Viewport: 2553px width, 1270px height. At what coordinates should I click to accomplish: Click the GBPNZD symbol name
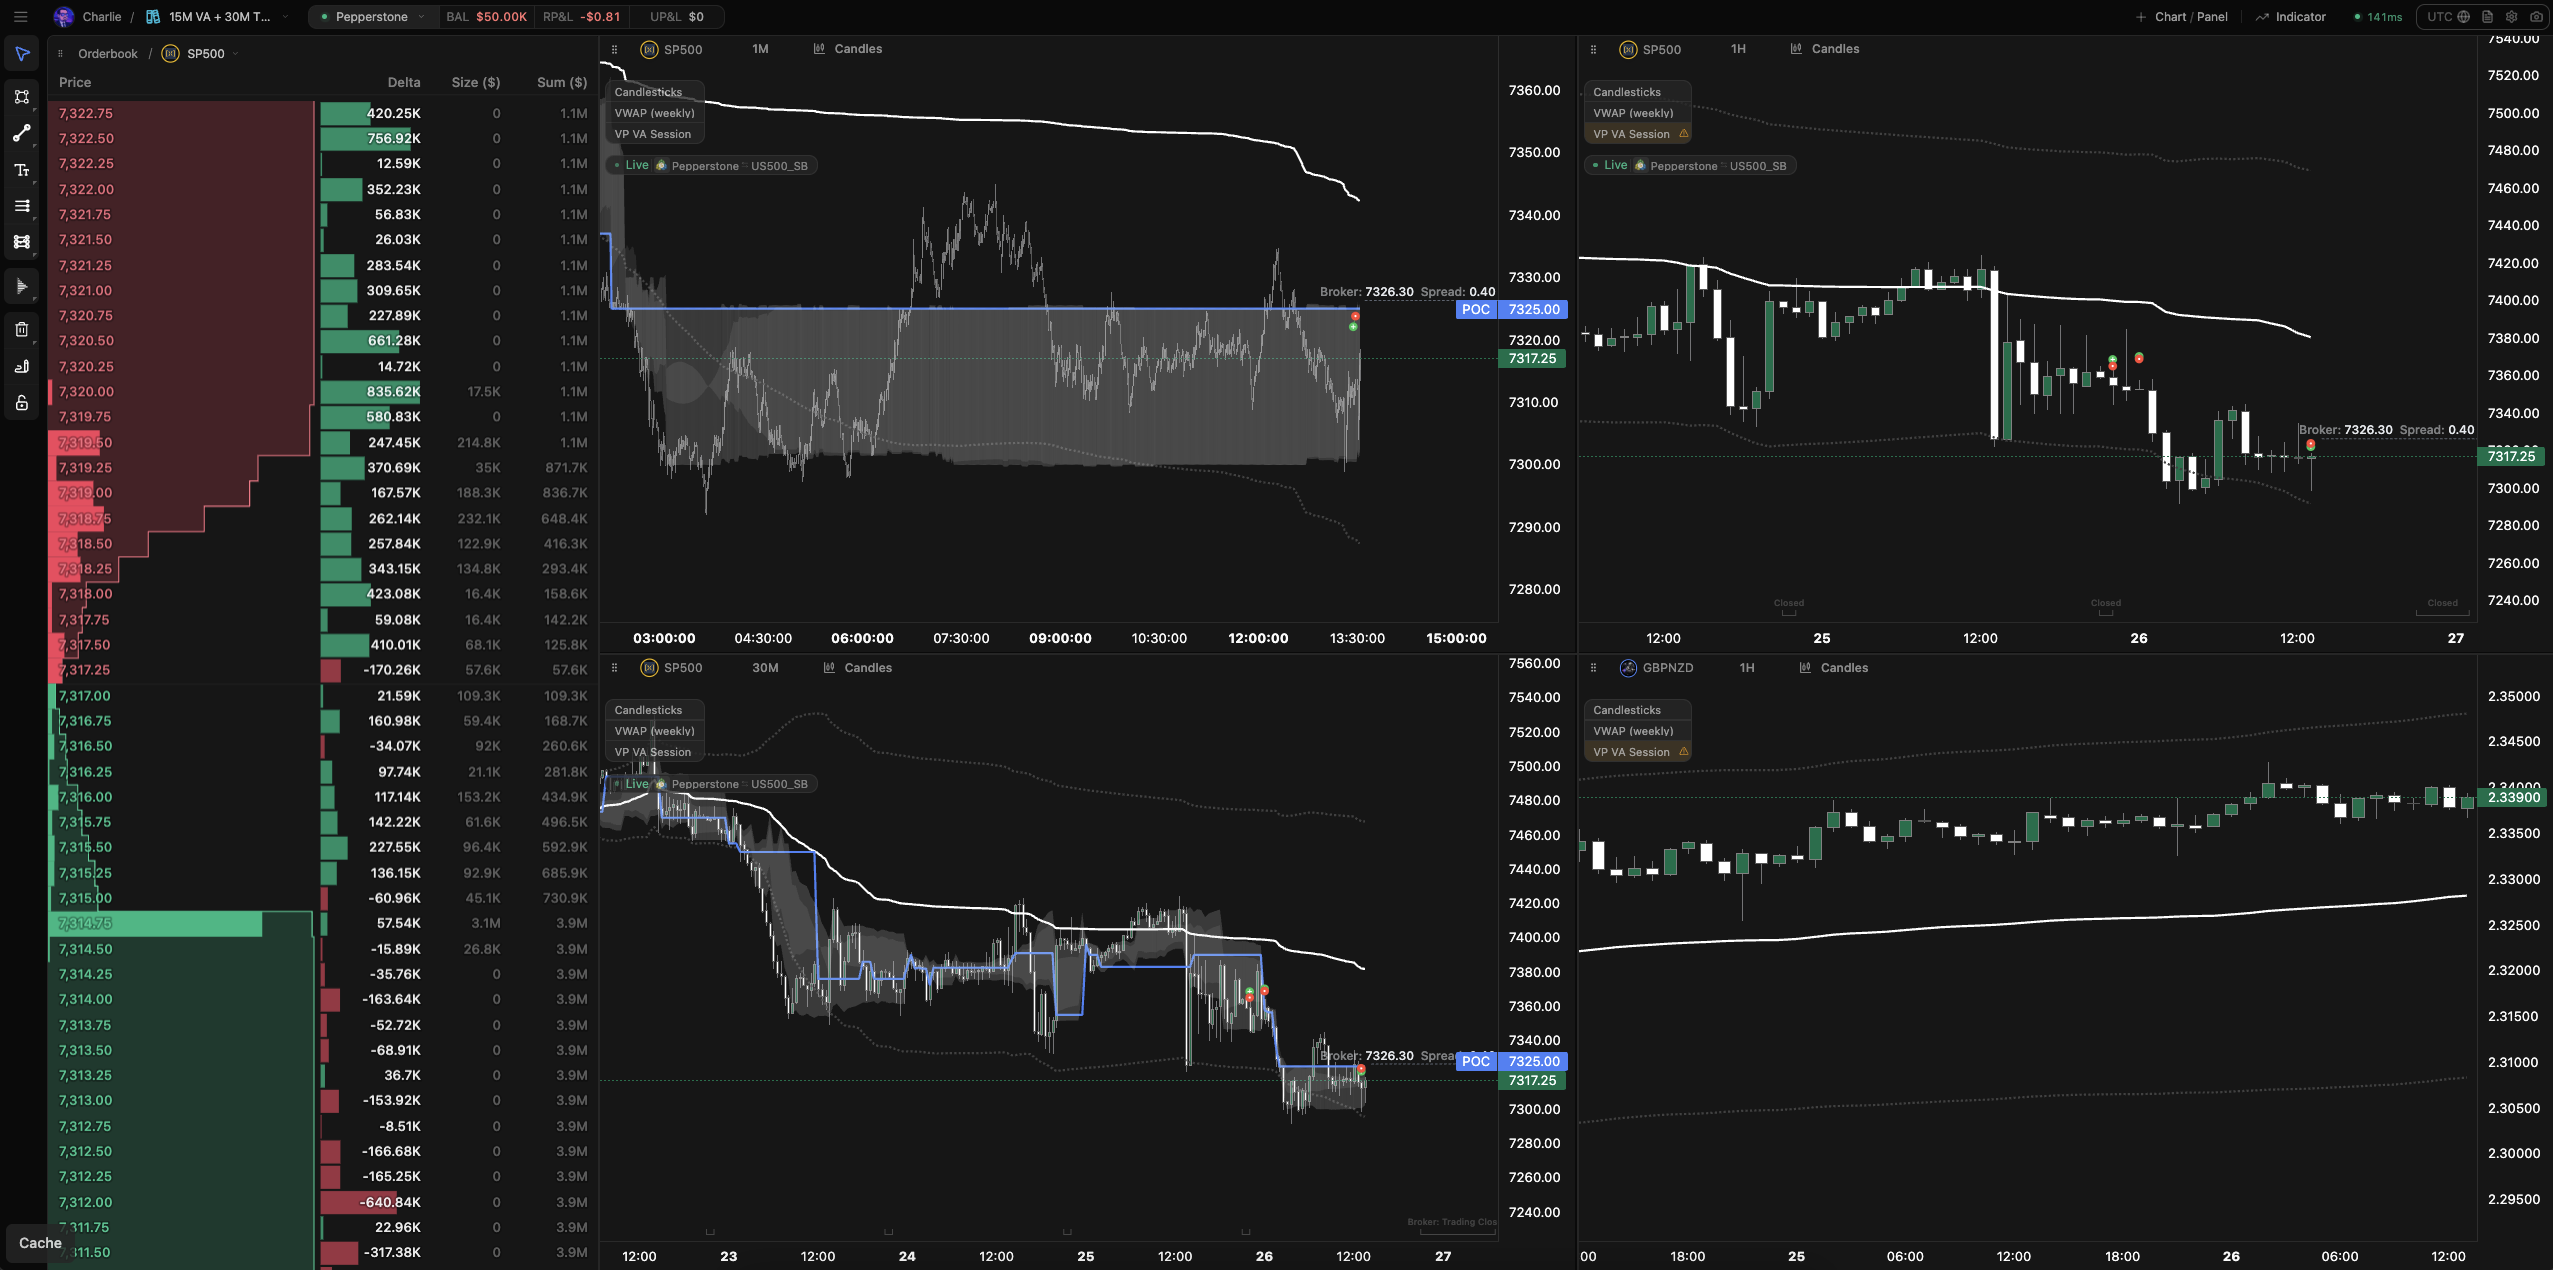point(1668,668)
